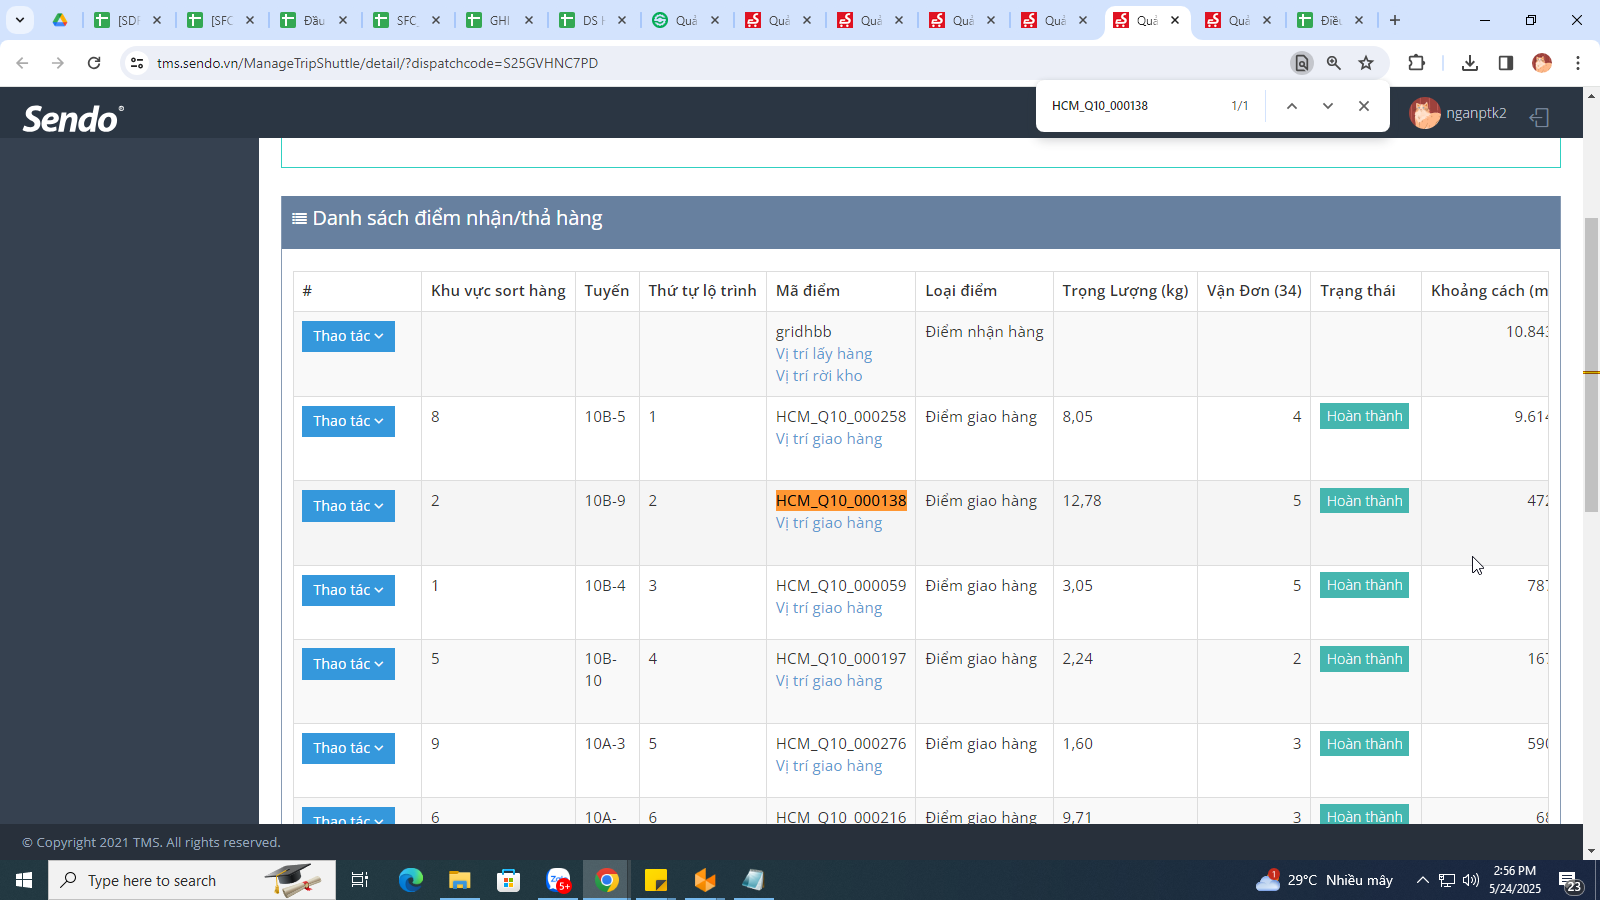The height and width of the screenshot is (900, 1600).
Task: Expand Thao tác dropdown for gridhbb row
Action: (348, 336)
